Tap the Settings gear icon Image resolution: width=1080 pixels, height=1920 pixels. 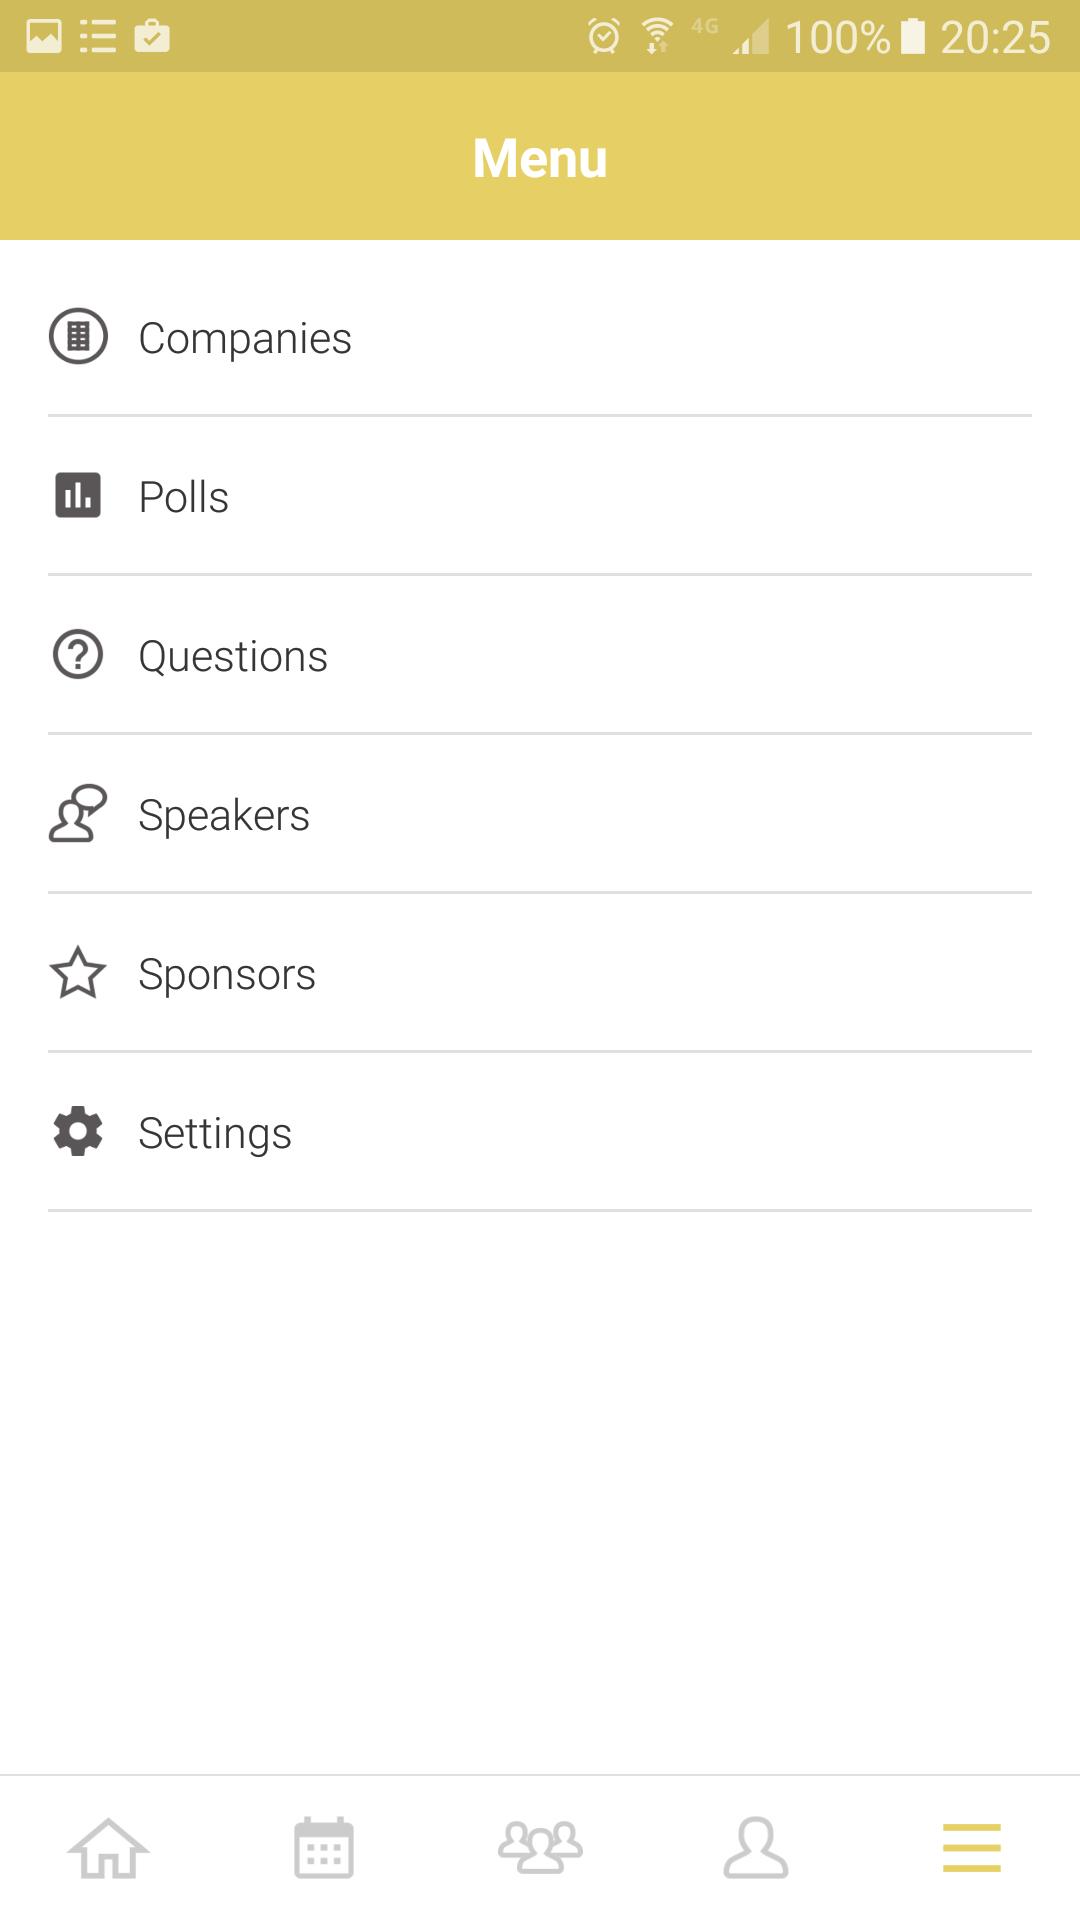click(x=78, y=1132)
